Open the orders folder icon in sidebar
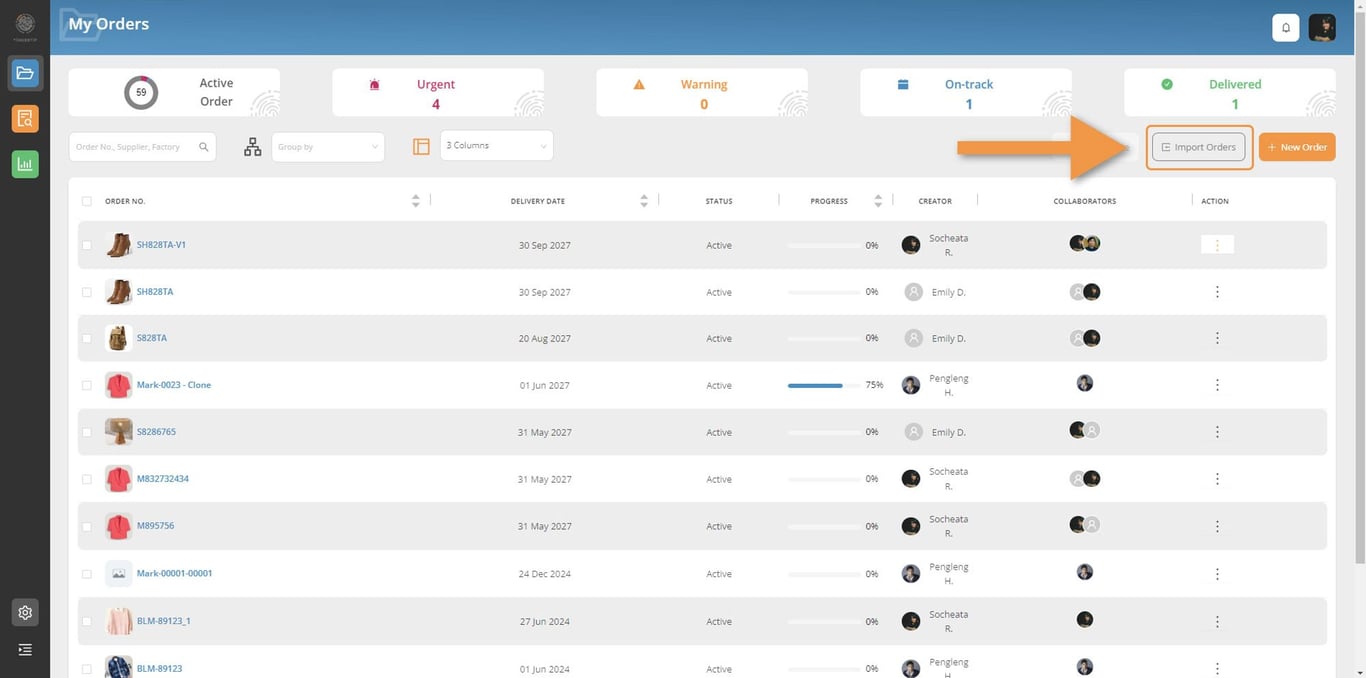Image resolution: width=1366 pixels, height=678 pixels. click(x=25, y=74)
